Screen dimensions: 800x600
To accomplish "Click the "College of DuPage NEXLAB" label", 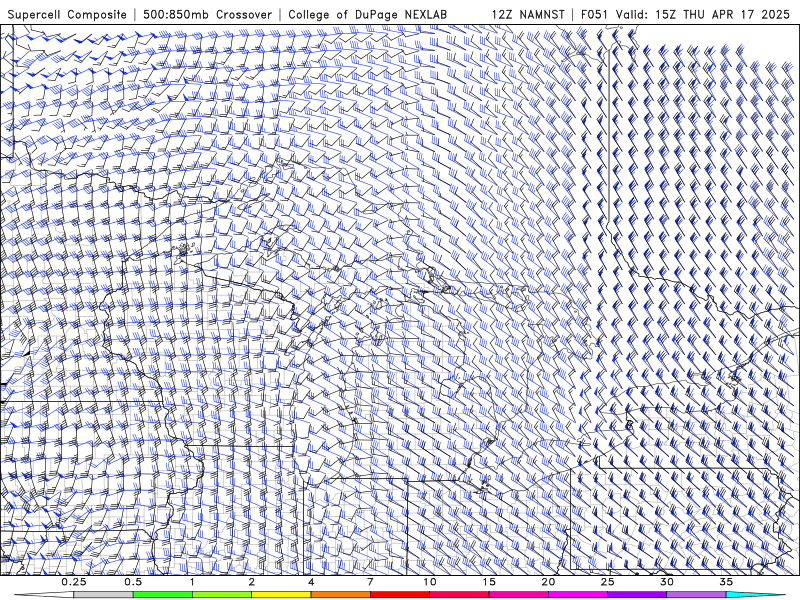I will [367, 14].
